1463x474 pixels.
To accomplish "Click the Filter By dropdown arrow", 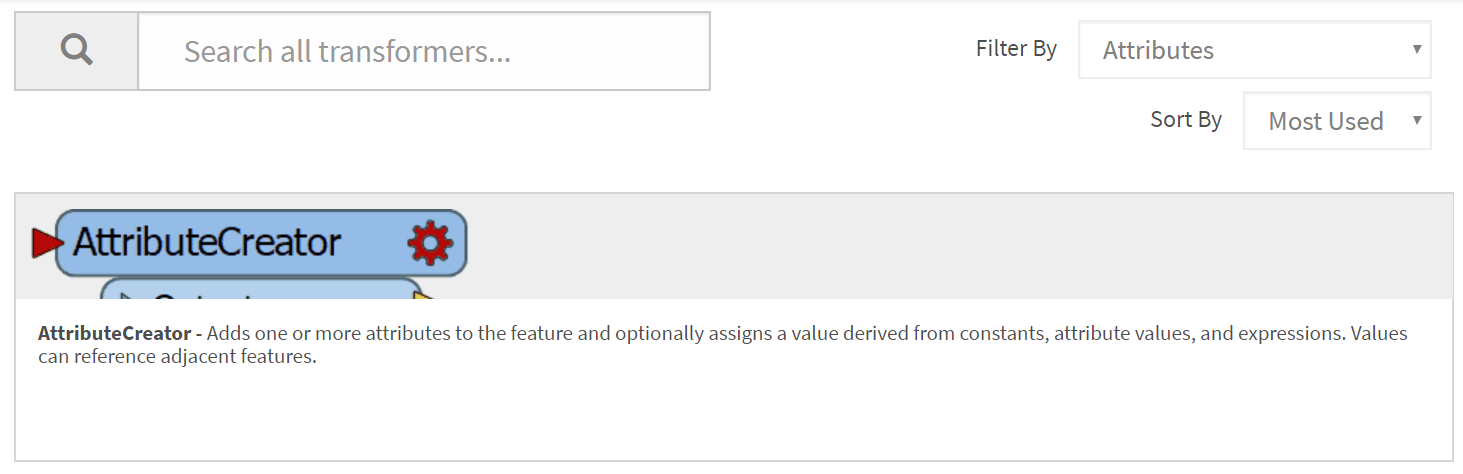I will pyautogui.click(x=1416, y=49).
